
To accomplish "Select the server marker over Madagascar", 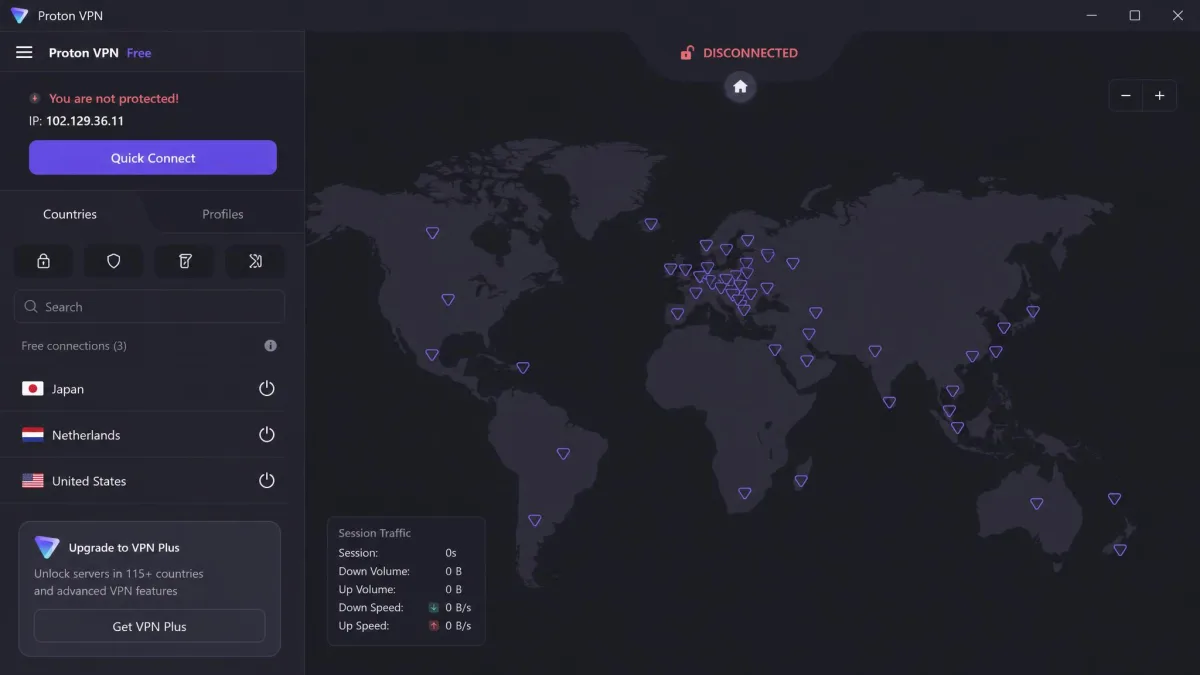I will 801,482.
